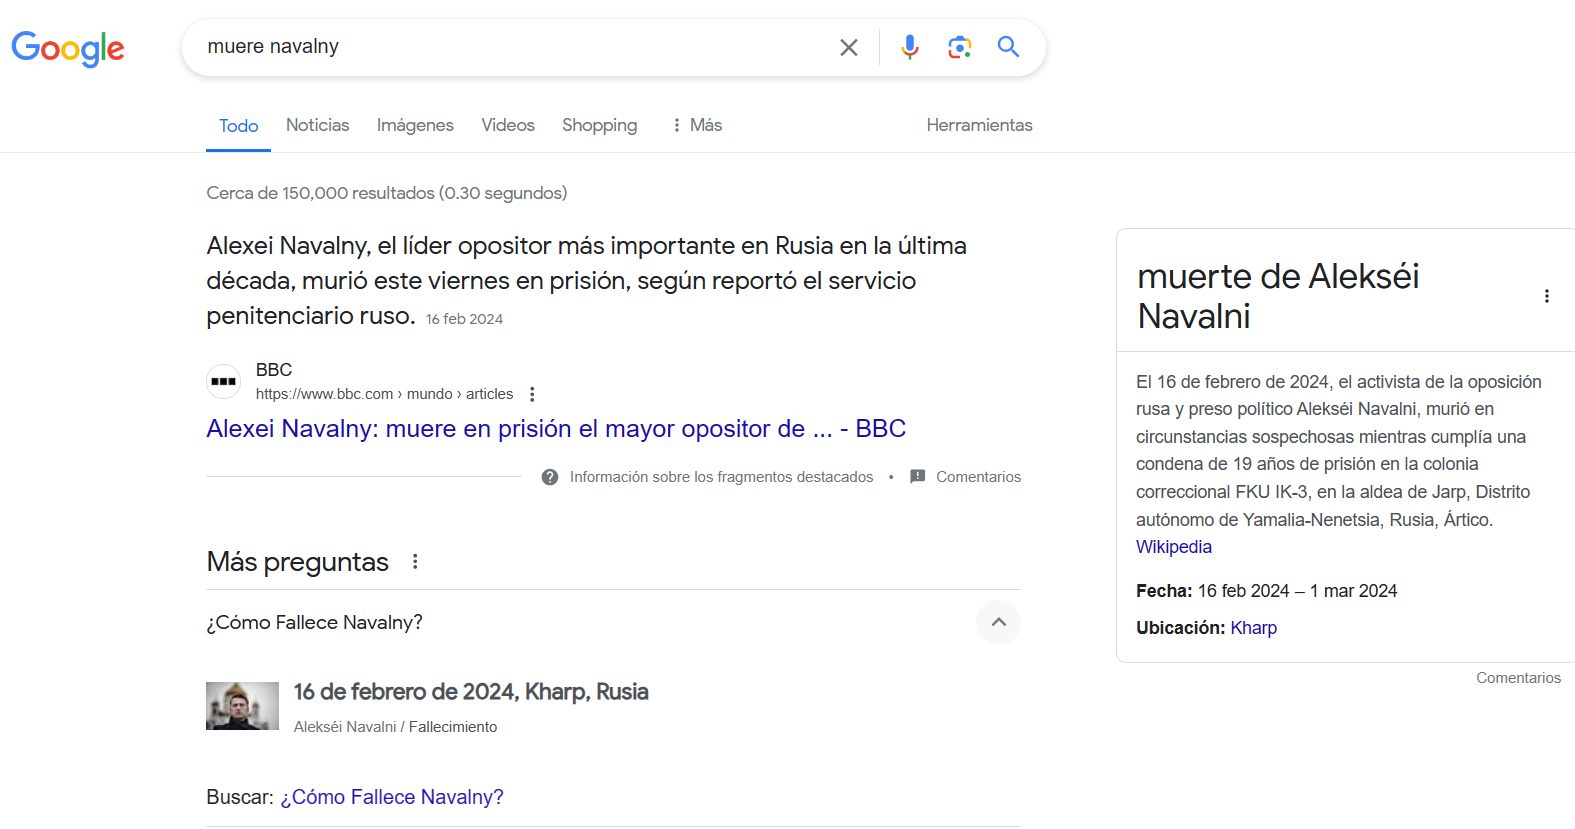Viewport: 1575px width, 829px height.
Task: Open the three-dot menu beside the BBC URL
Action: click(532, 394)
